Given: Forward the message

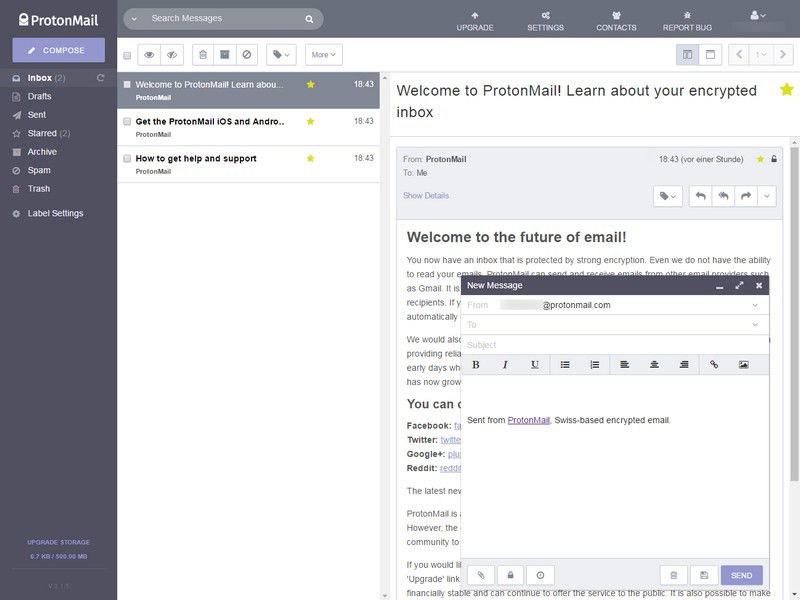Looking at the screenshot, I should tap(745, 196).
